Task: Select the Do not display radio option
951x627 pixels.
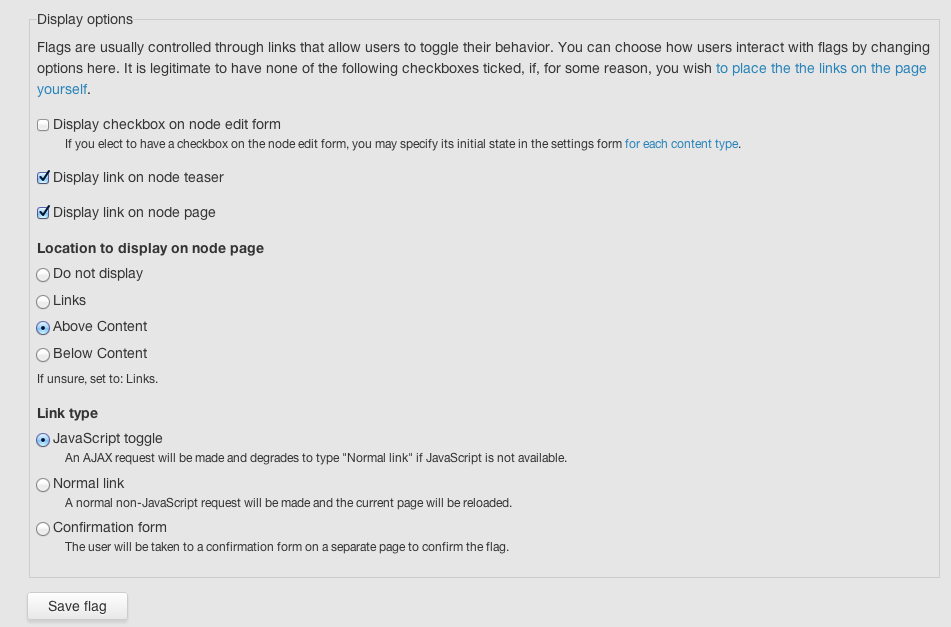Action: point(43,275)
